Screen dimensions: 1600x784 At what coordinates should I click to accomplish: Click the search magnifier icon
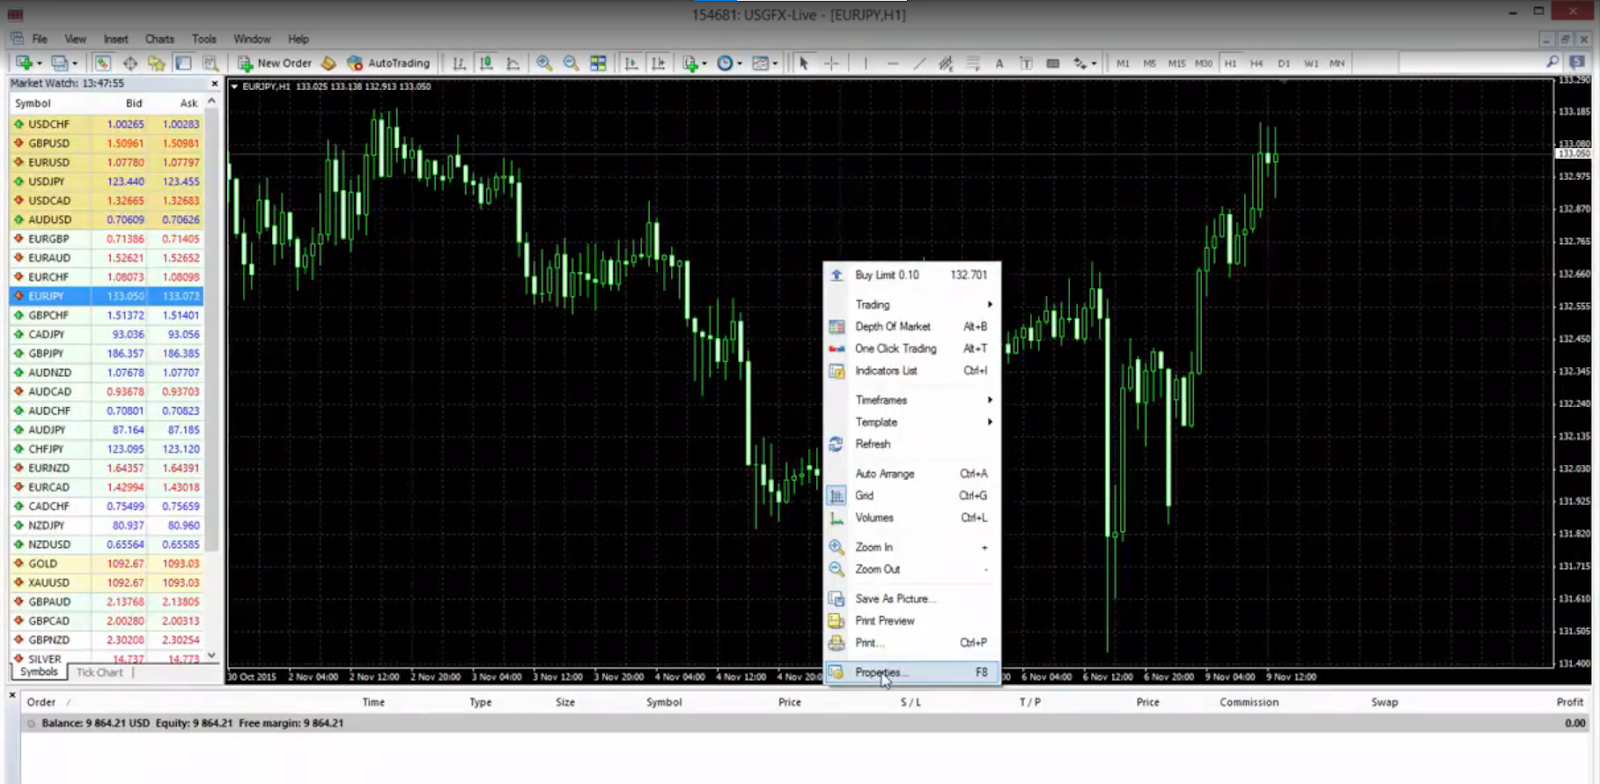point(1552,63)
